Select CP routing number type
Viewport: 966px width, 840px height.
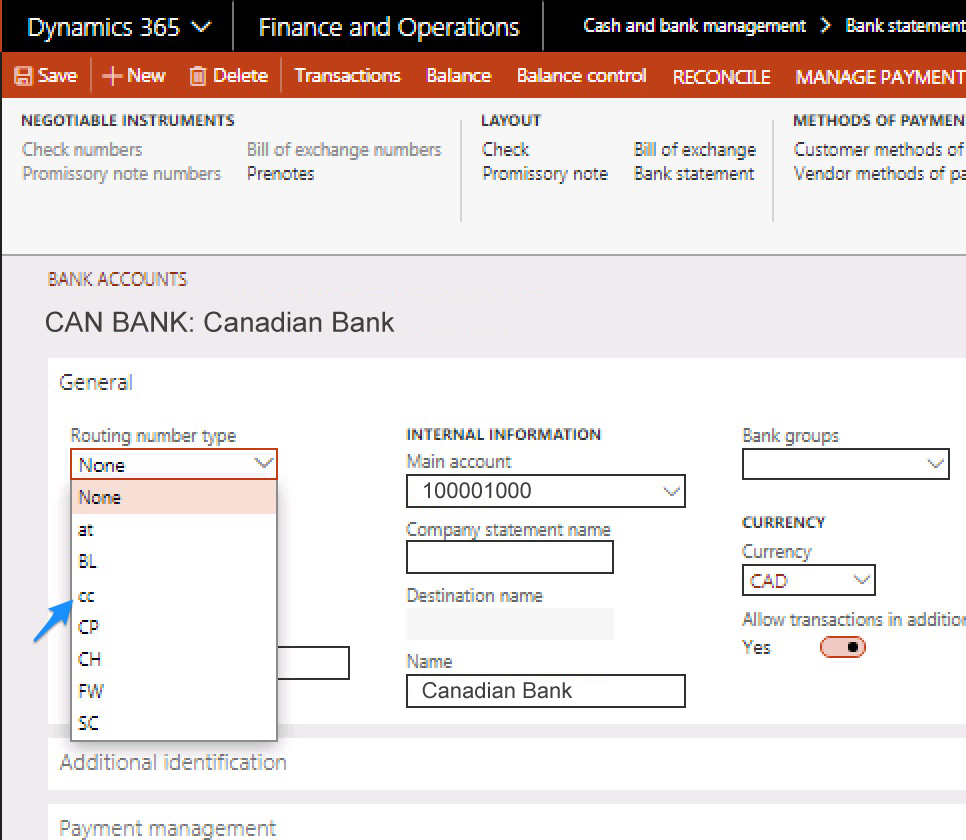pyautogui.click(x=174, y=627)
